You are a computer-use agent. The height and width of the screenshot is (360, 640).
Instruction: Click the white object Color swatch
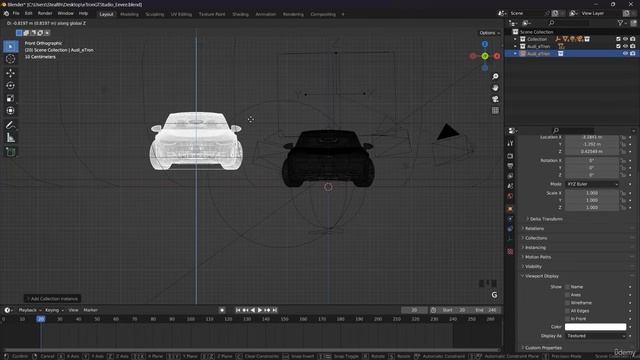[x=595, y=327]
